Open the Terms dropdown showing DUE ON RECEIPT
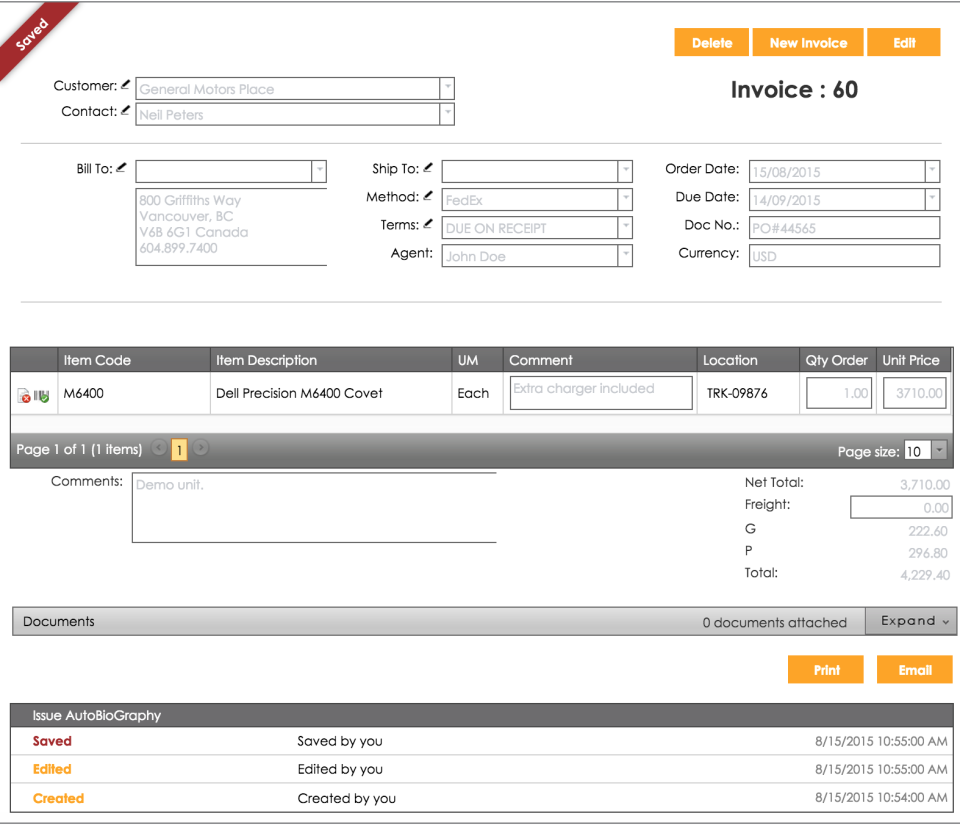 click(625, 228)
